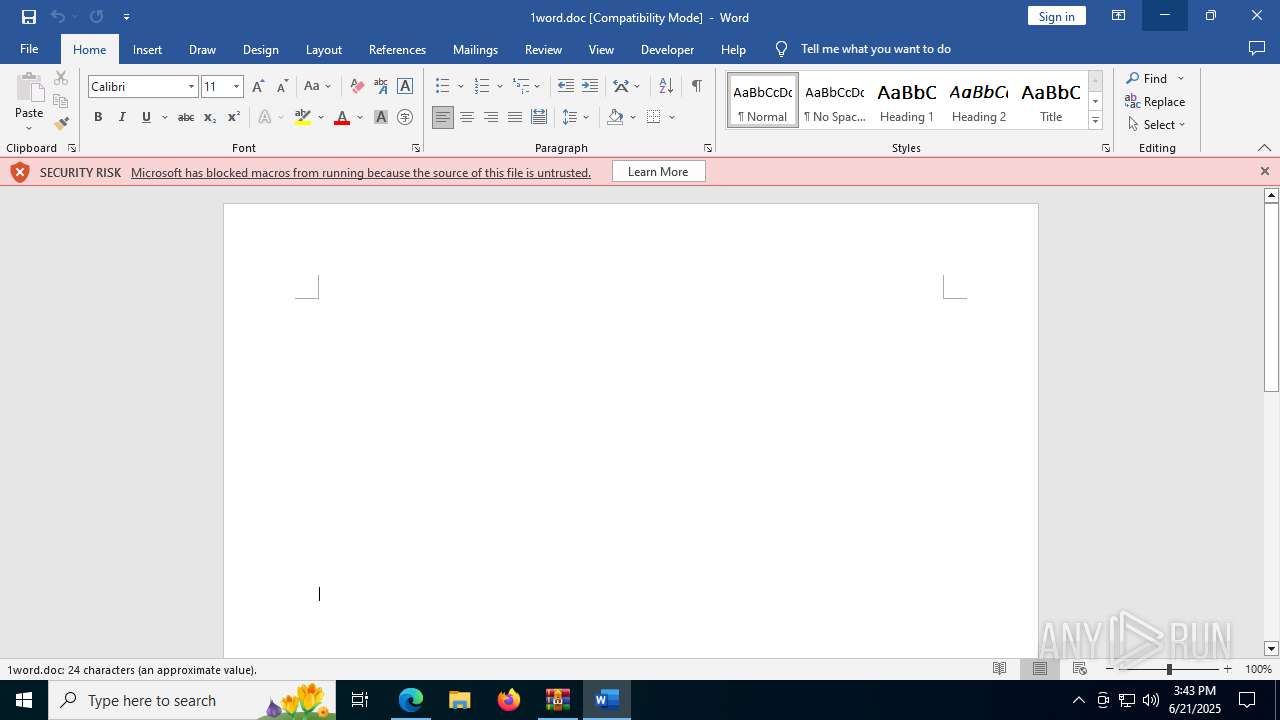Increase paragraph indent

pyautogui.click(x=590, y=86)
